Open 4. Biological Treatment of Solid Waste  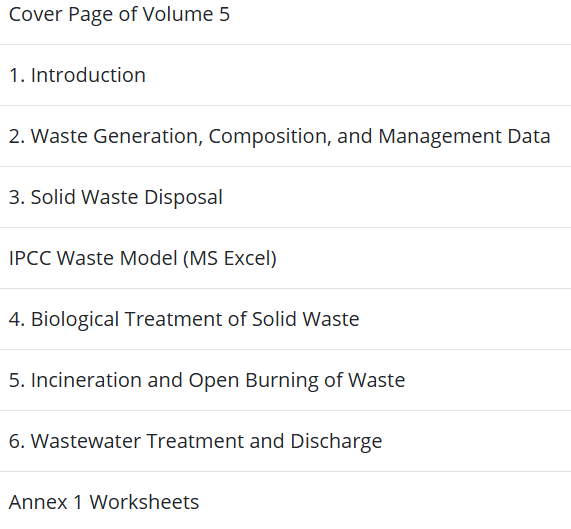click(x=184, y=319)
